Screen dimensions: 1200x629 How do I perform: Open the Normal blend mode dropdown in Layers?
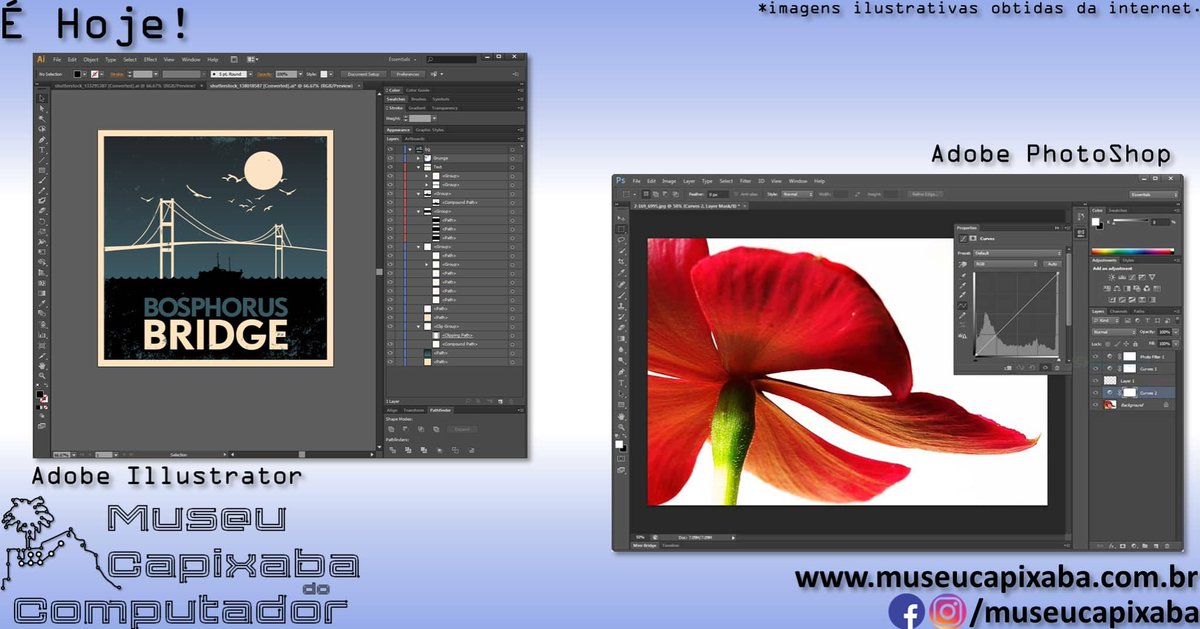[x=1114, y=332]
